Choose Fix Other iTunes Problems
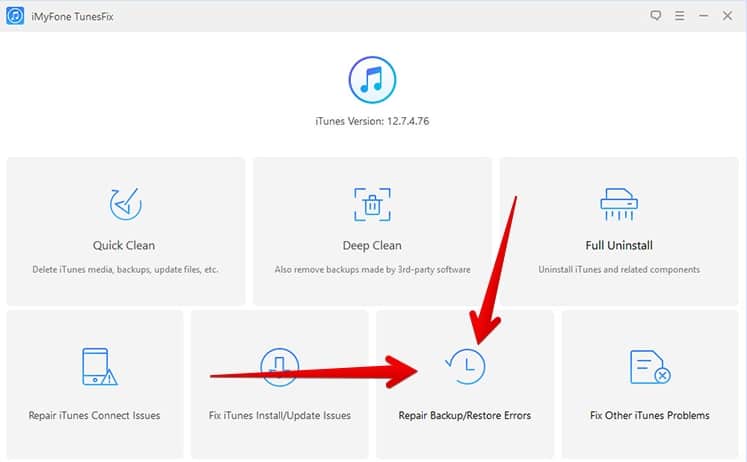 tap(650, 415)
